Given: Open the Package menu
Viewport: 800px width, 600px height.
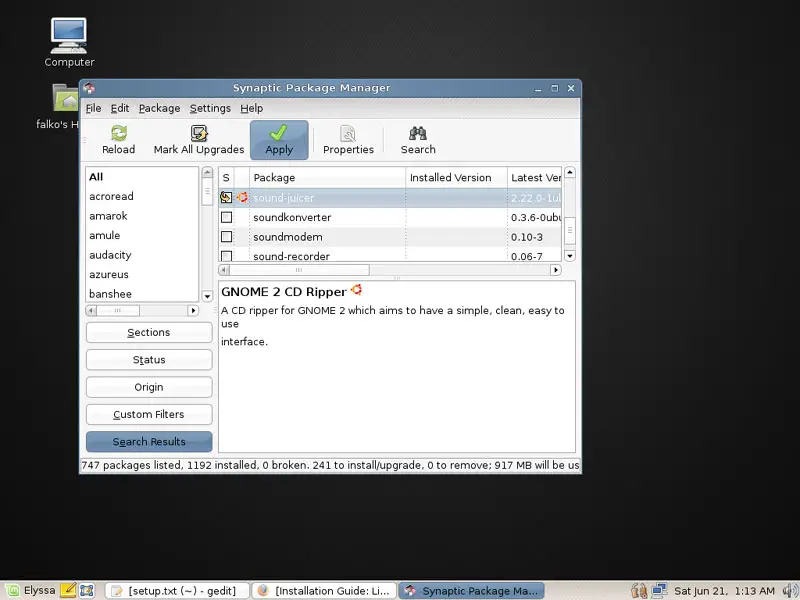Looking at the screenshot, I should coord(159,108).
